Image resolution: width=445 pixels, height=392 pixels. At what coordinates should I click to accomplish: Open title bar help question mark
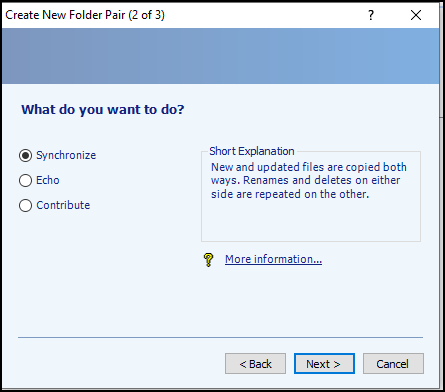371,15
